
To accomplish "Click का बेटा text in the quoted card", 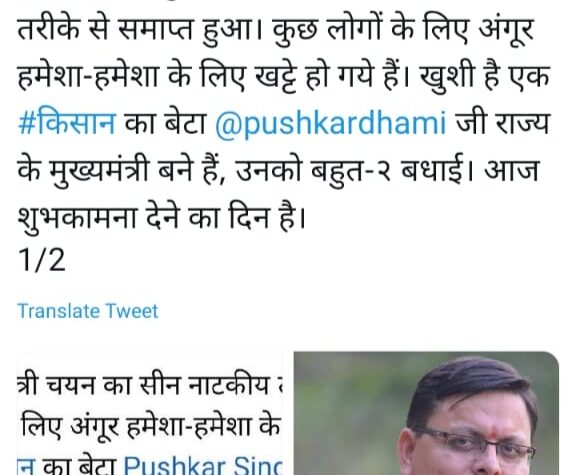I will point(79,466).
